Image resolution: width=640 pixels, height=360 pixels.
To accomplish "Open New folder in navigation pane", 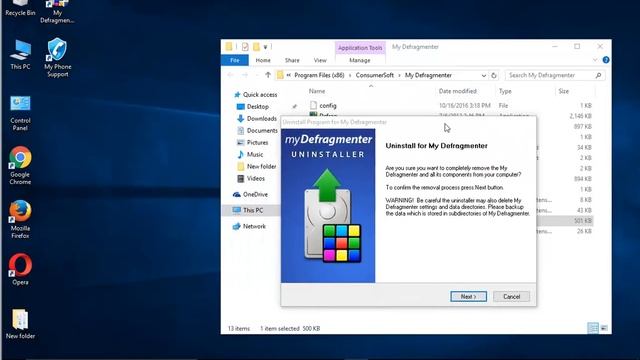I will pos(257,167).
